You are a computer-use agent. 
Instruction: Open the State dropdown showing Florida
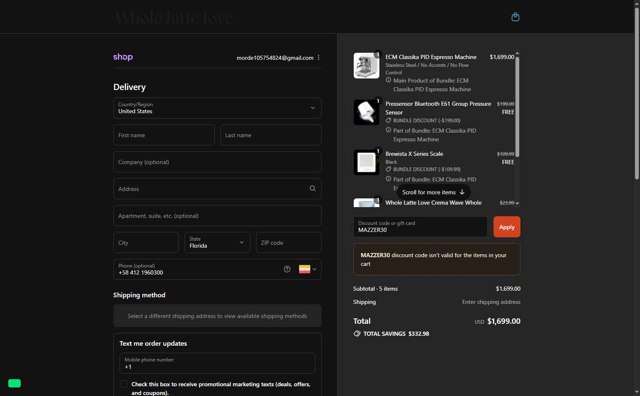tap(217, 242)
